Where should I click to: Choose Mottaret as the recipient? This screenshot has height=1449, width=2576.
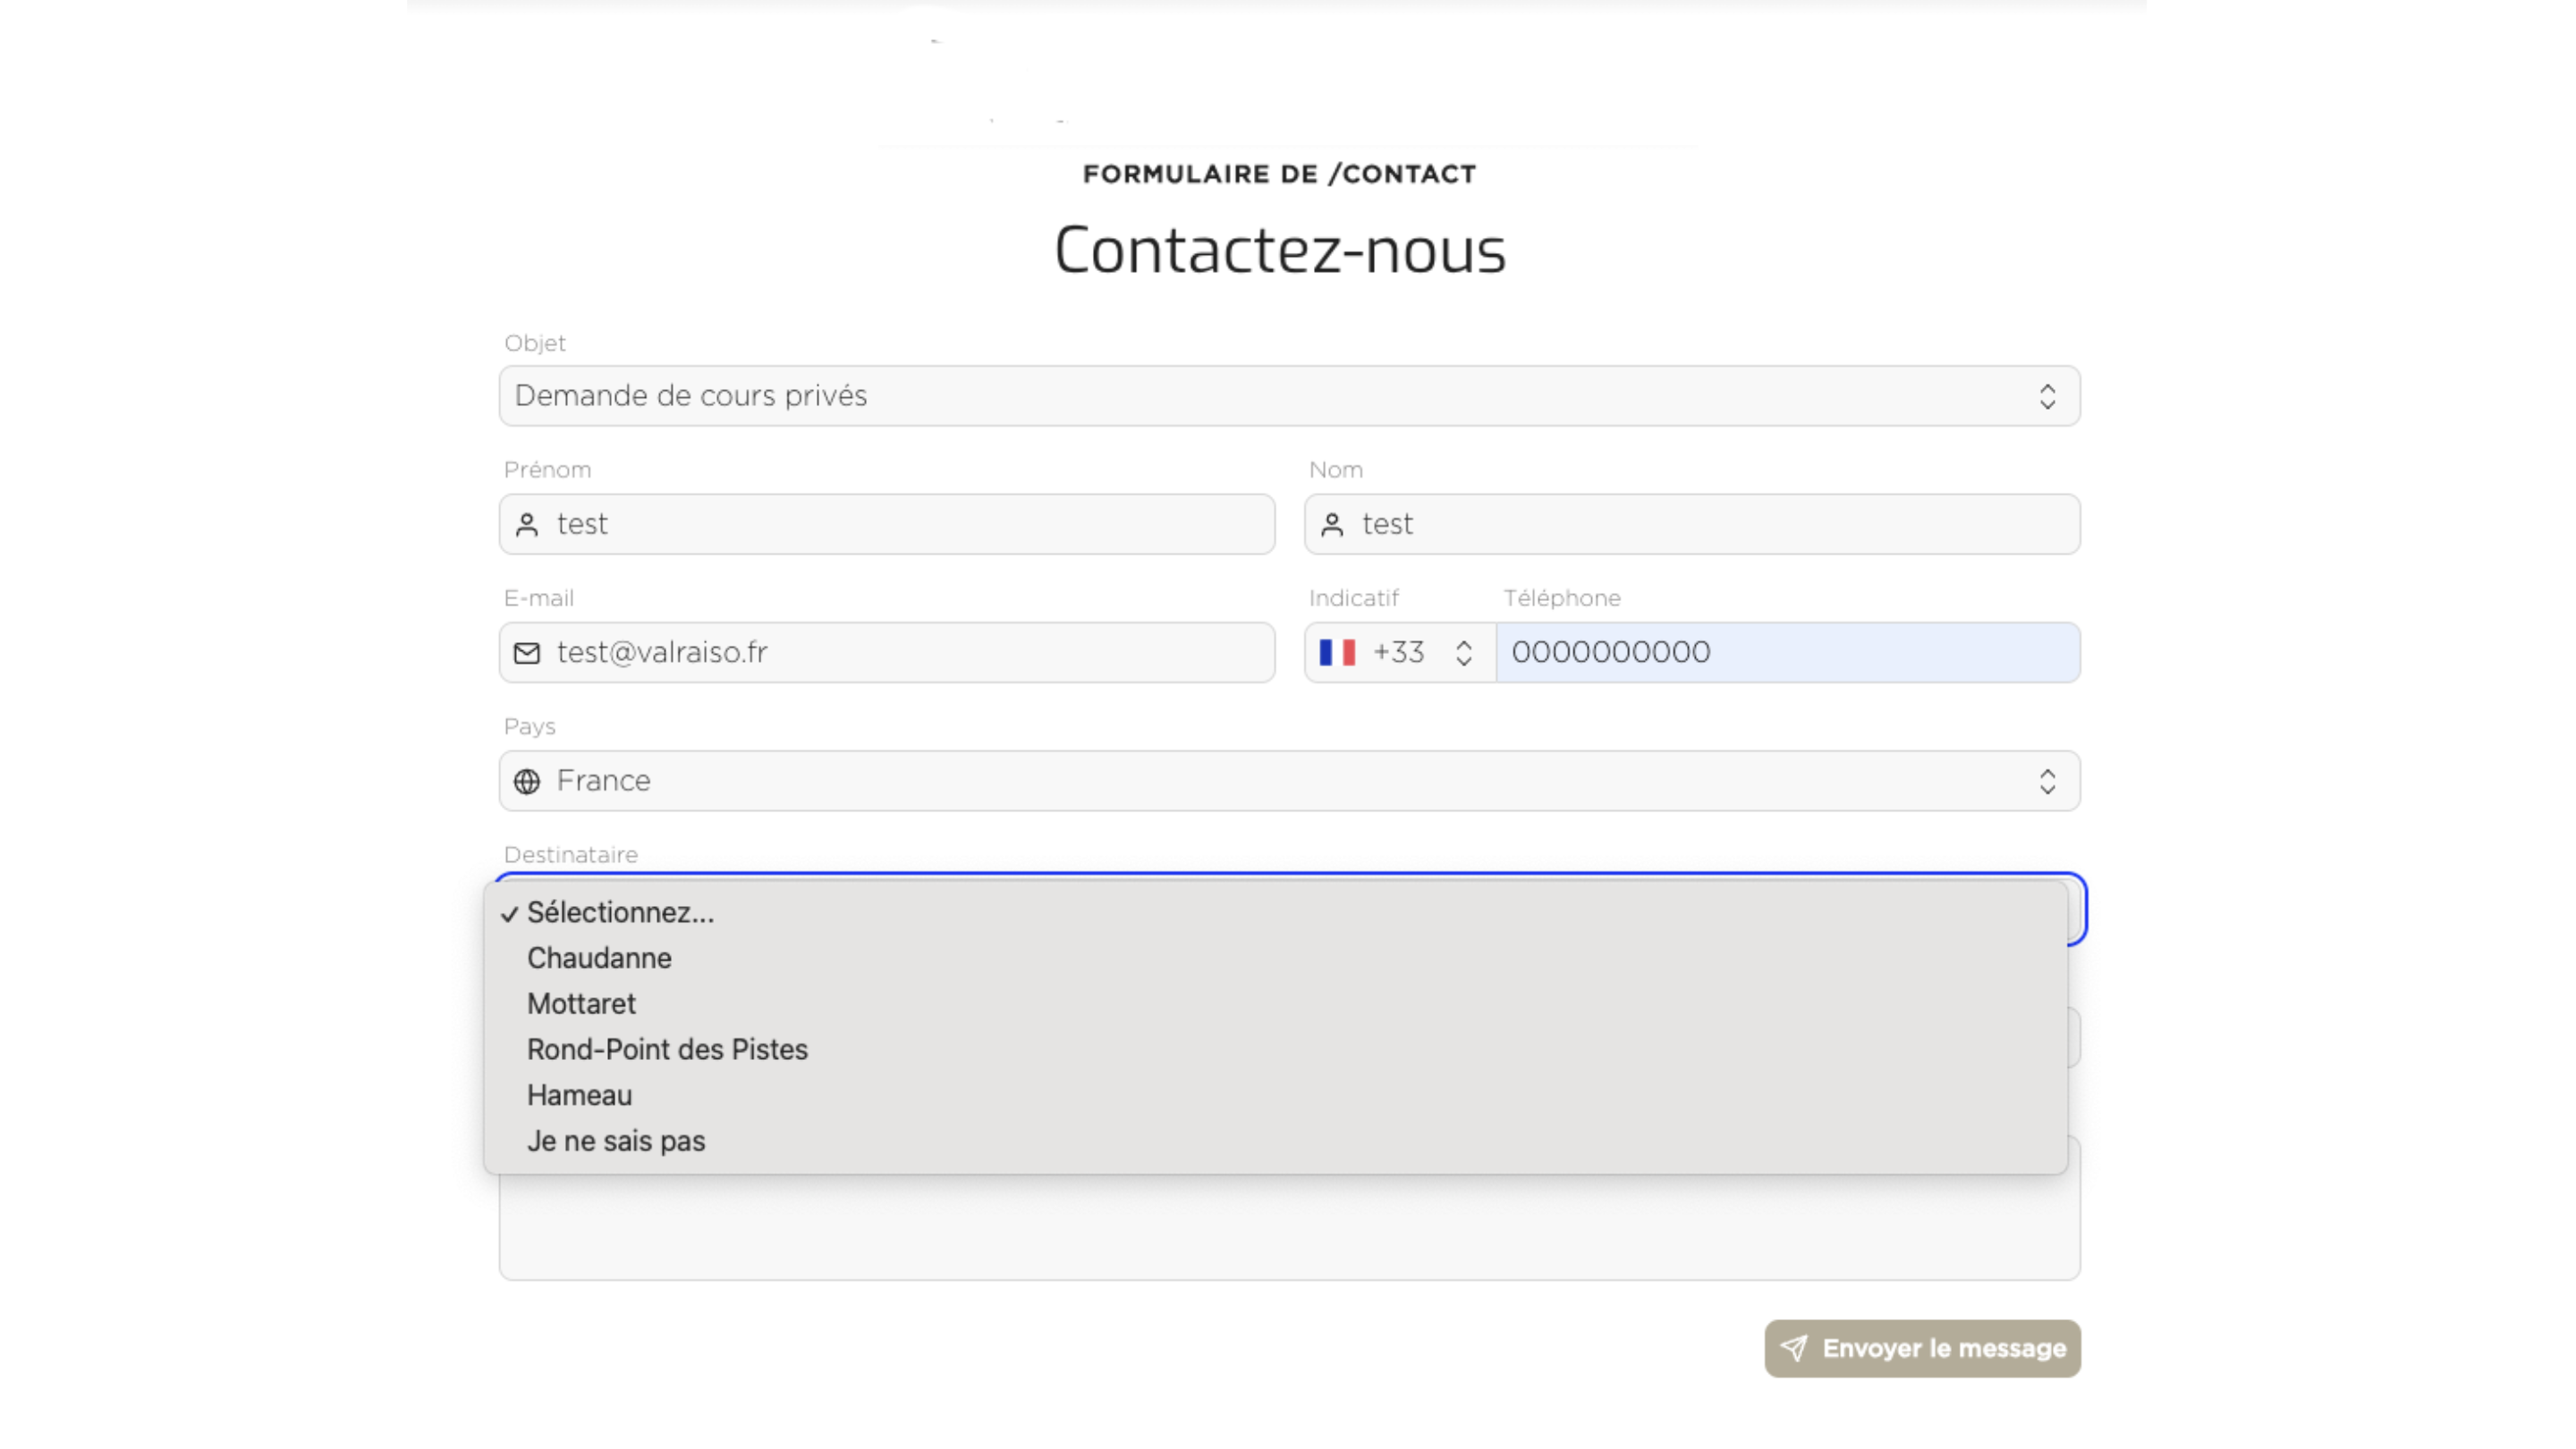581,1004
